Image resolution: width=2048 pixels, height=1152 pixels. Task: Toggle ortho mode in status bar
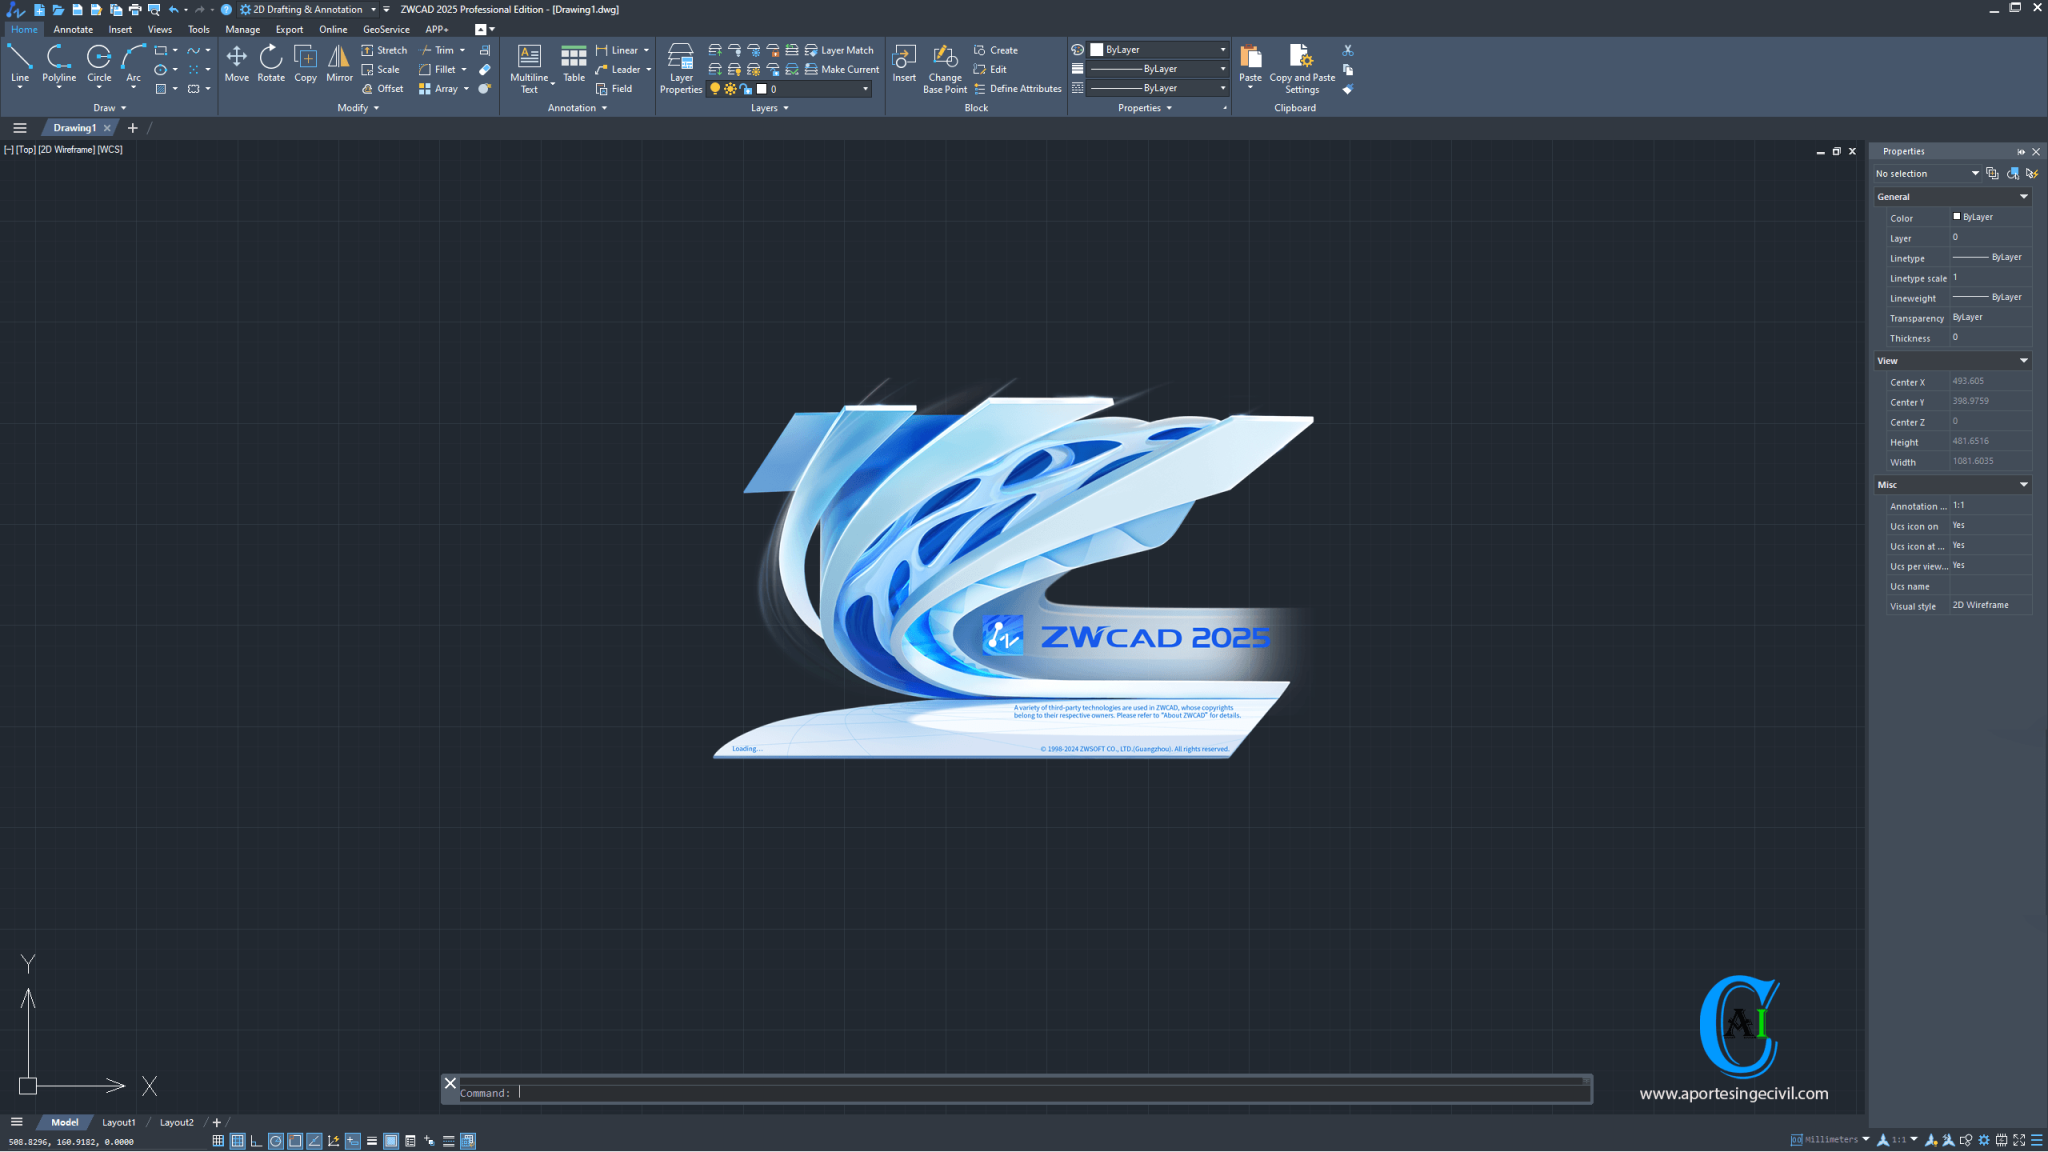tap(256, 1141)
